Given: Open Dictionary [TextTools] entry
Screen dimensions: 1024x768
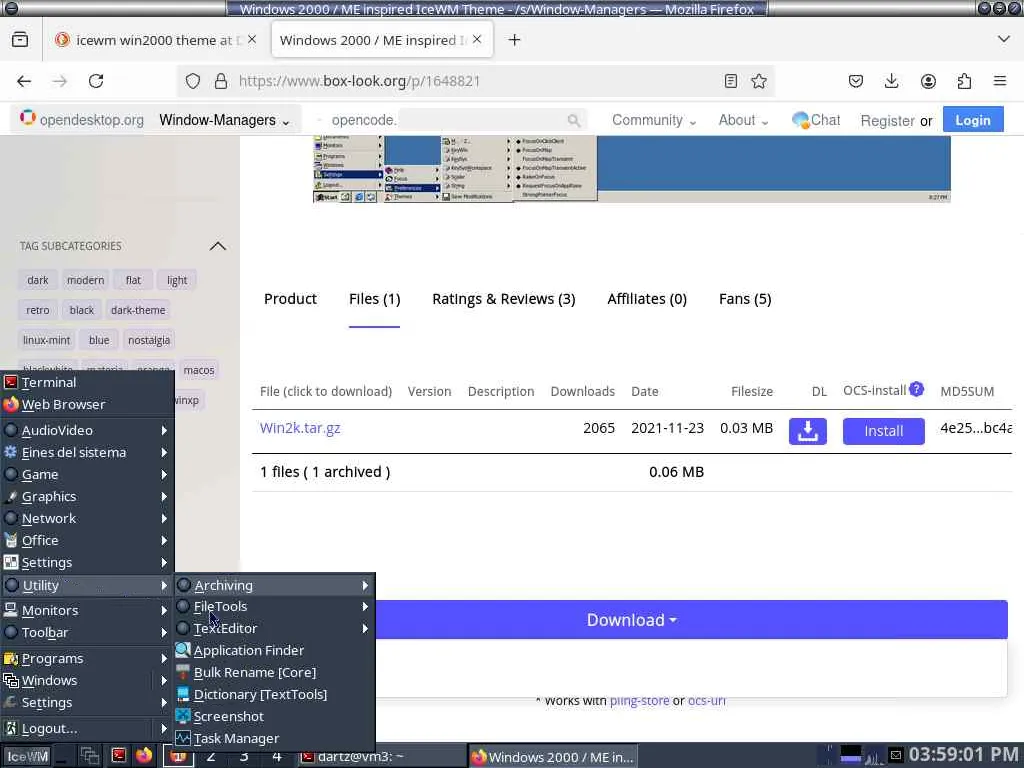Looking at the screenshot, I should [x=274, y=694].
